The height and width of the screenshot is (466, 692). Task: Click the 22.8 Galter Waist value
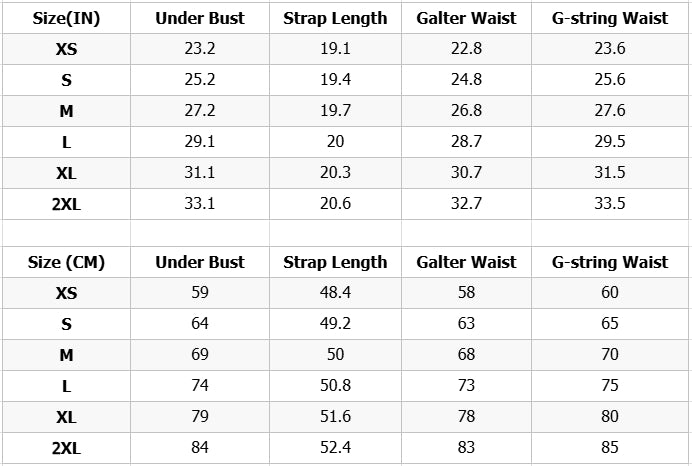coord(466,49)
